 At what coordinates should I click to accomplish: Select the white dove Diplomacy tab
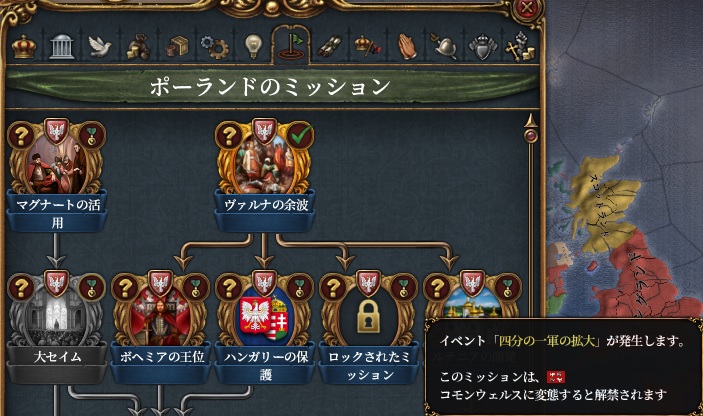click(x=100, y=47)
